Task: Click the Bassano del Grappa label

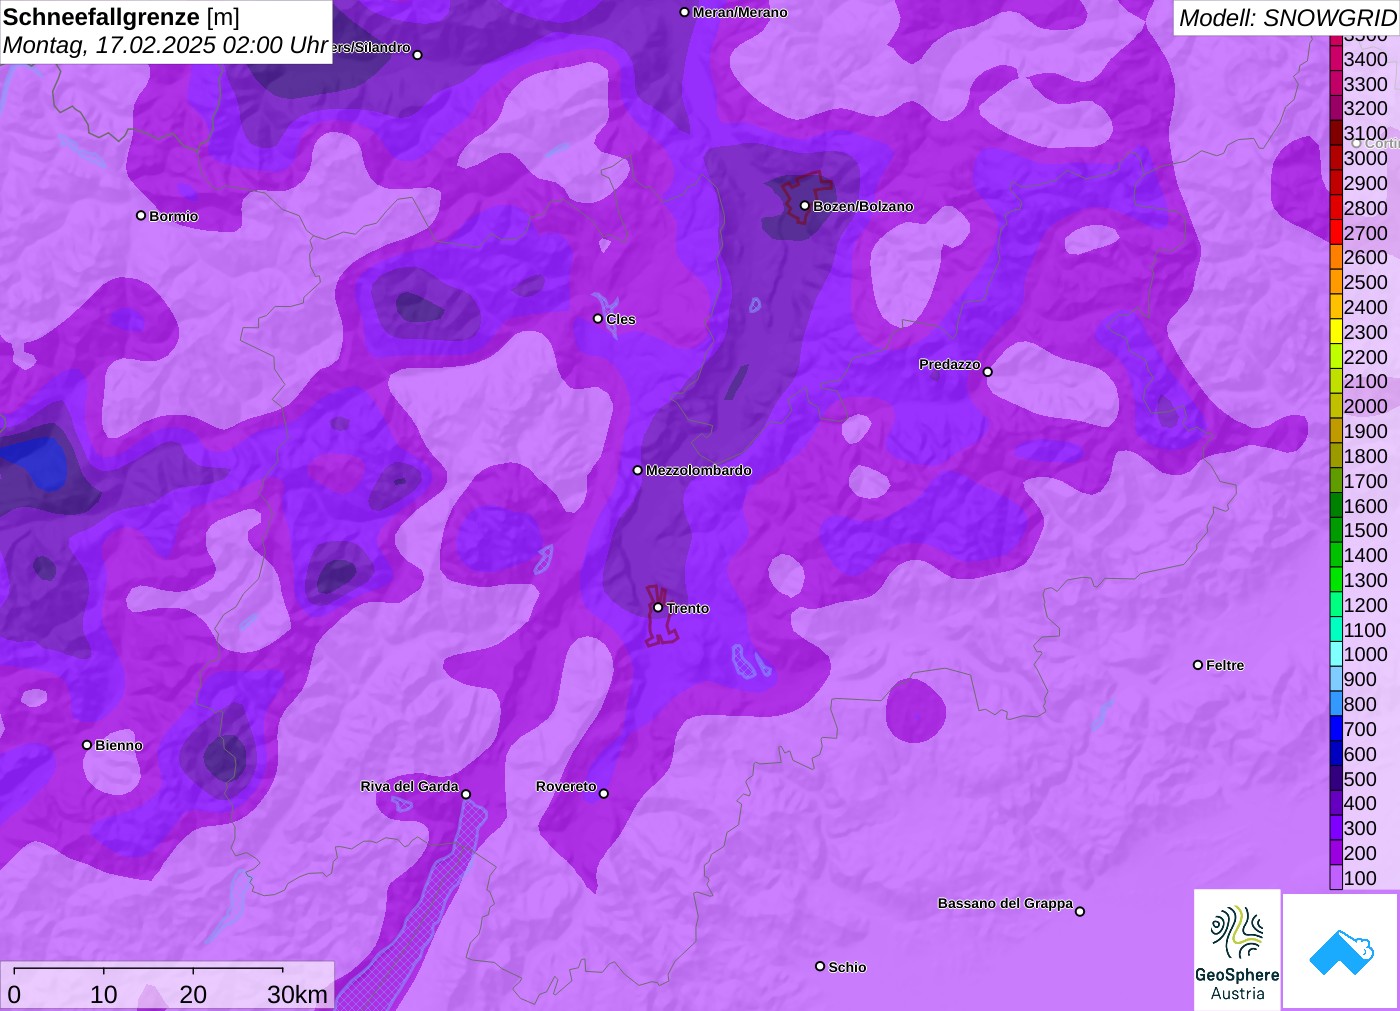Action: click(1005, 903)
